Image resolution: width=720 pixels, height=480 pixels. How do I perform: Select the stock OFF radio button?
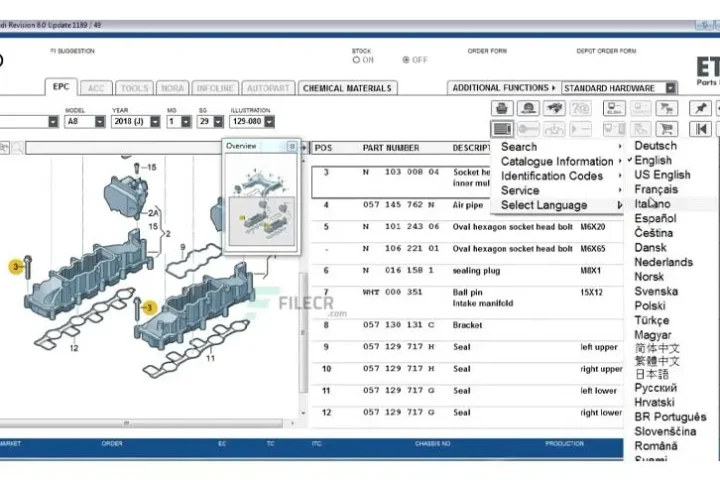click(x=406, y=60)
